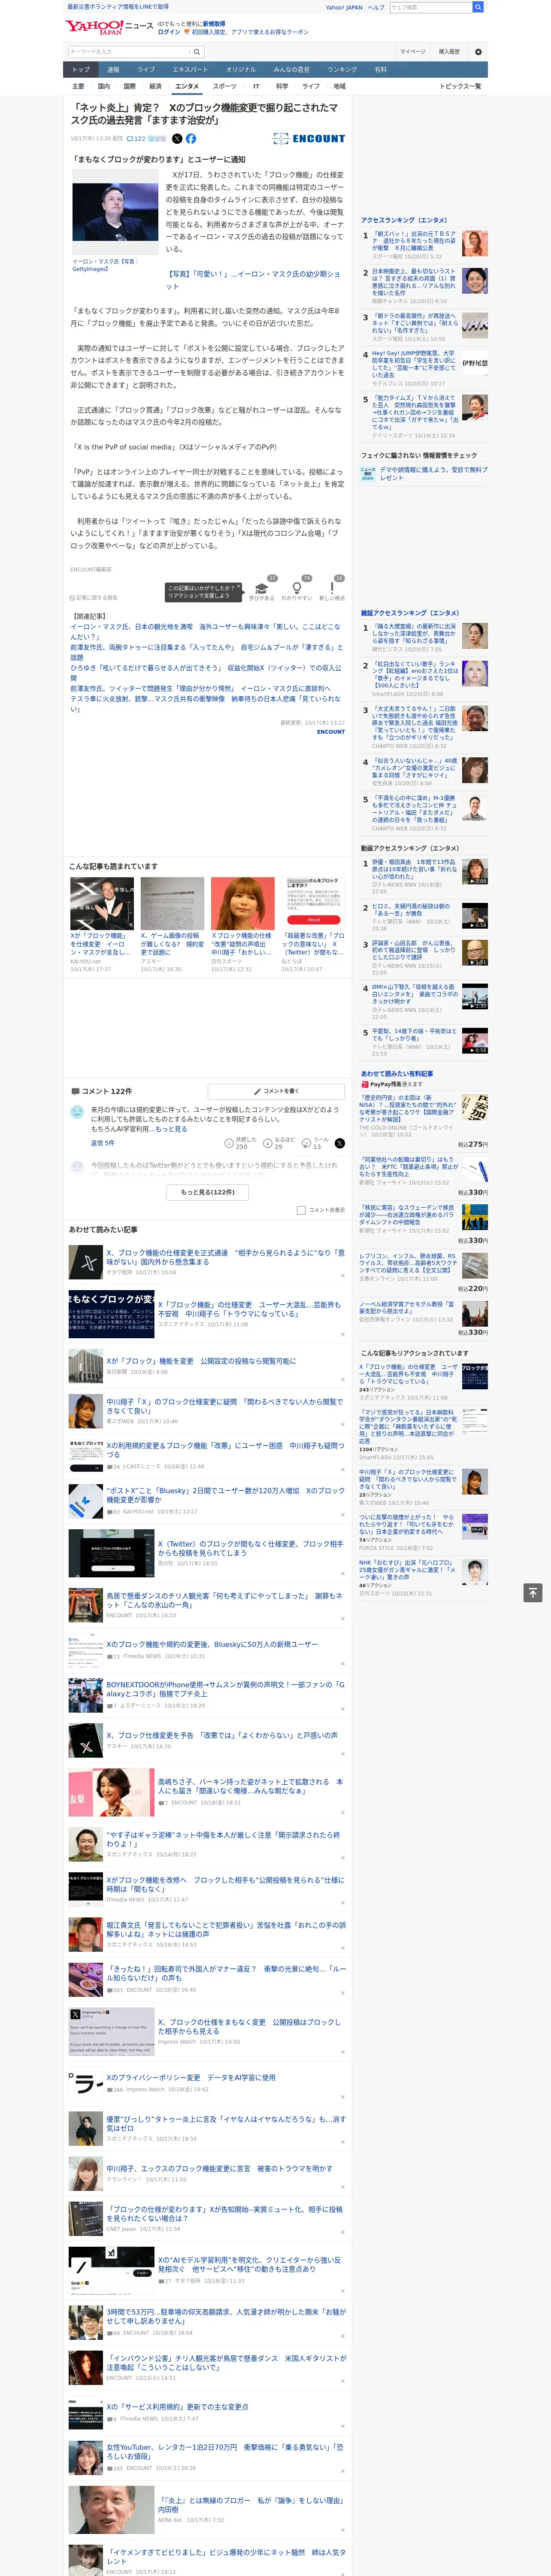Open the 鳥居で懸垂ダンスのチリ人観光客 article
The height and width of the screenshot is (2576, 551).
tap(225, 1600)
